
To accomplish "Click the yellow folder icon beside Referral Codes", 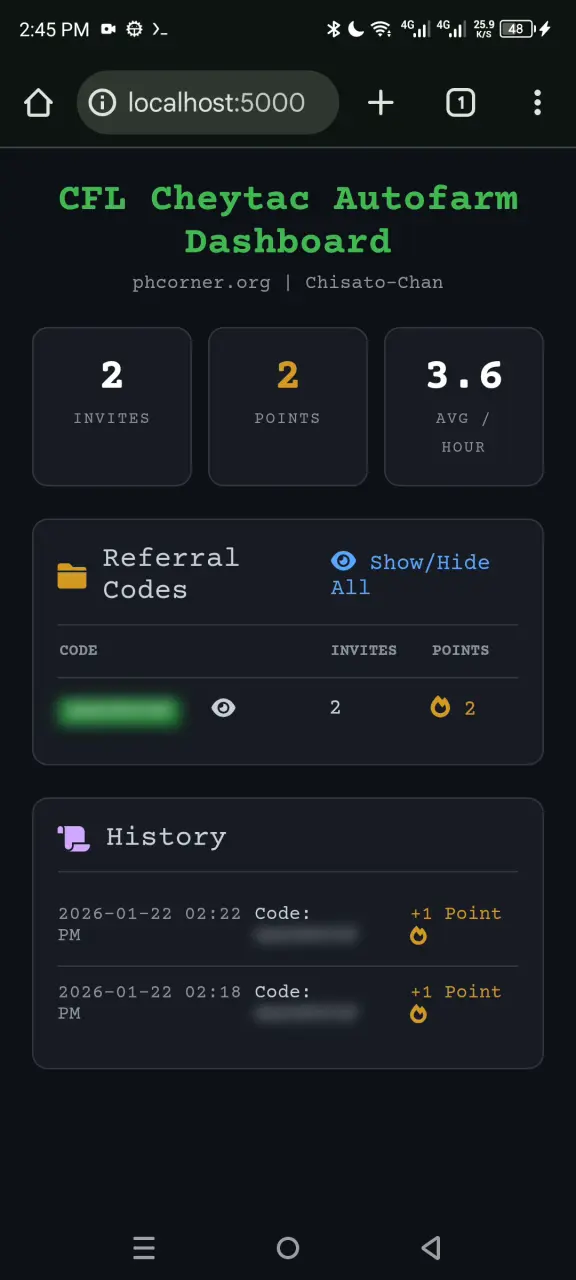I will point(72,575).
